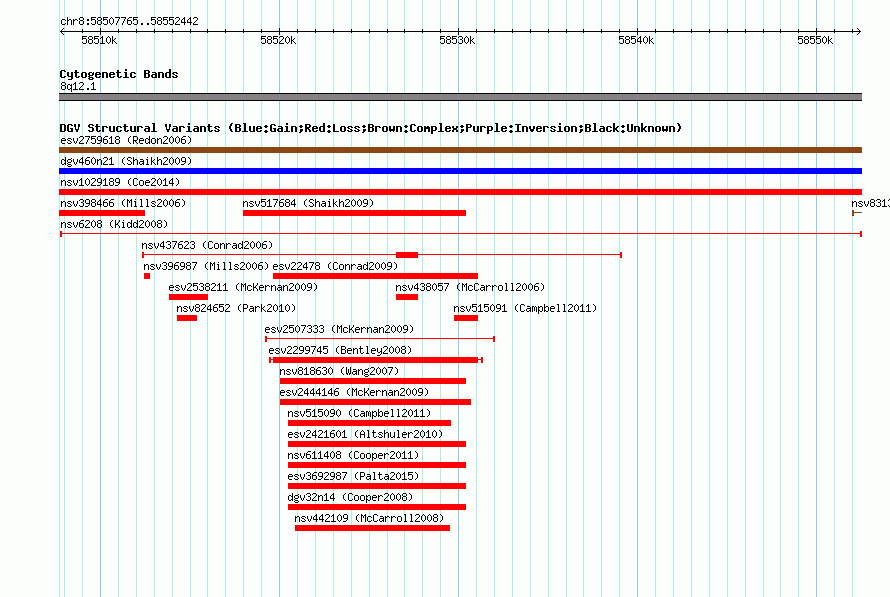The width and height of the screenshot is (890, 597).
Task: Click the esv2759618 (Redon2006) brown variant bar
Action: tap(460, 150)
